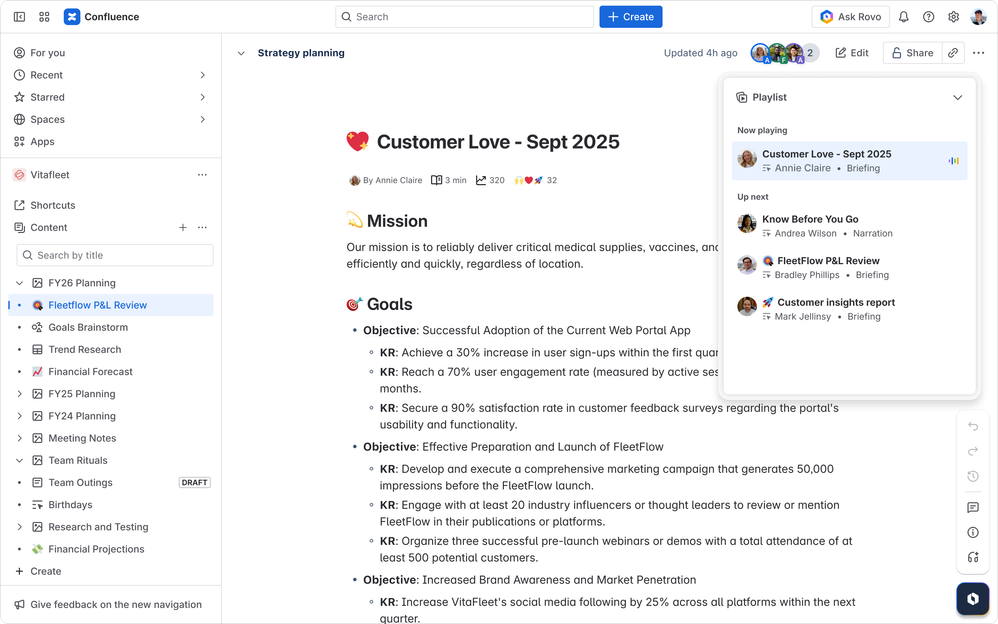This screenshot has height=624, width=998.
Task: Open page info icon
Action: pyautogui.click(x=973, y=532)
